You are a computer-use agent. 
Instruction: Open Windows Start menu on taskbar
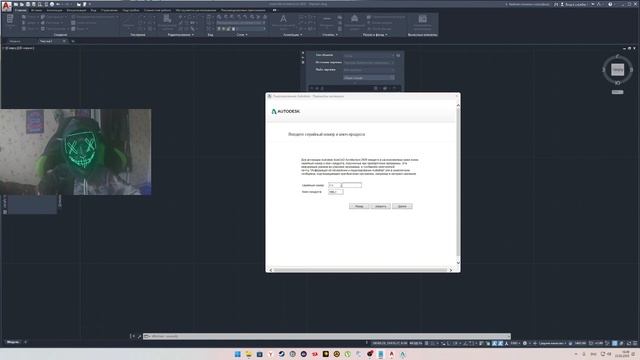[x=238, y=354]
